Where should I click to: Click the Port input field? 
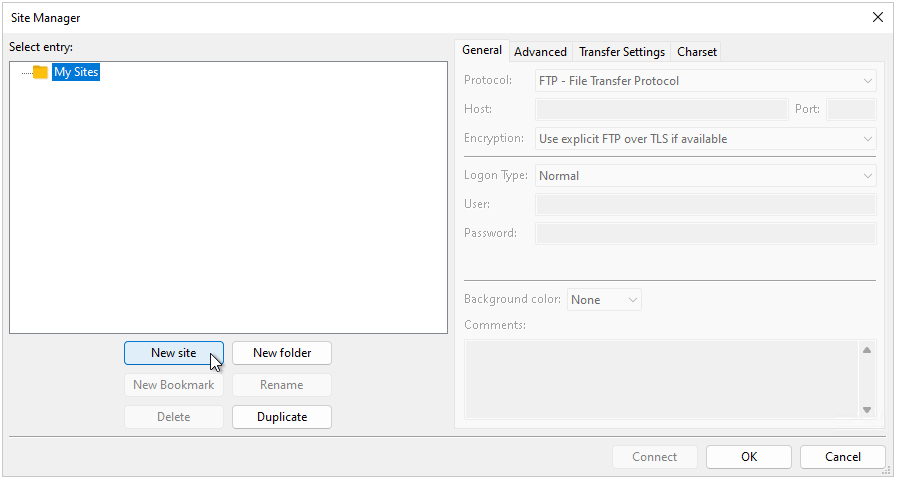852,110
